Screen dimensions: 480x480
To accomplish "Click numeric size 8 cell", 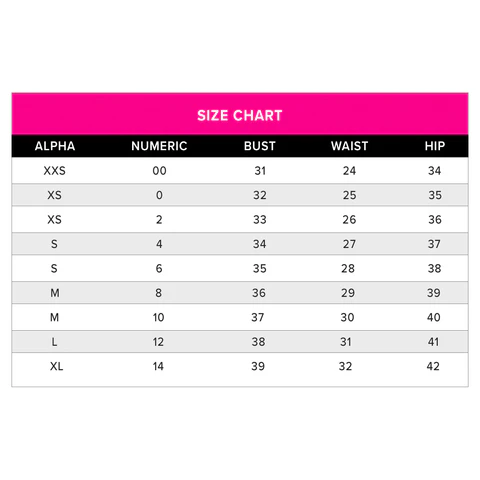I will click(159, 293).
